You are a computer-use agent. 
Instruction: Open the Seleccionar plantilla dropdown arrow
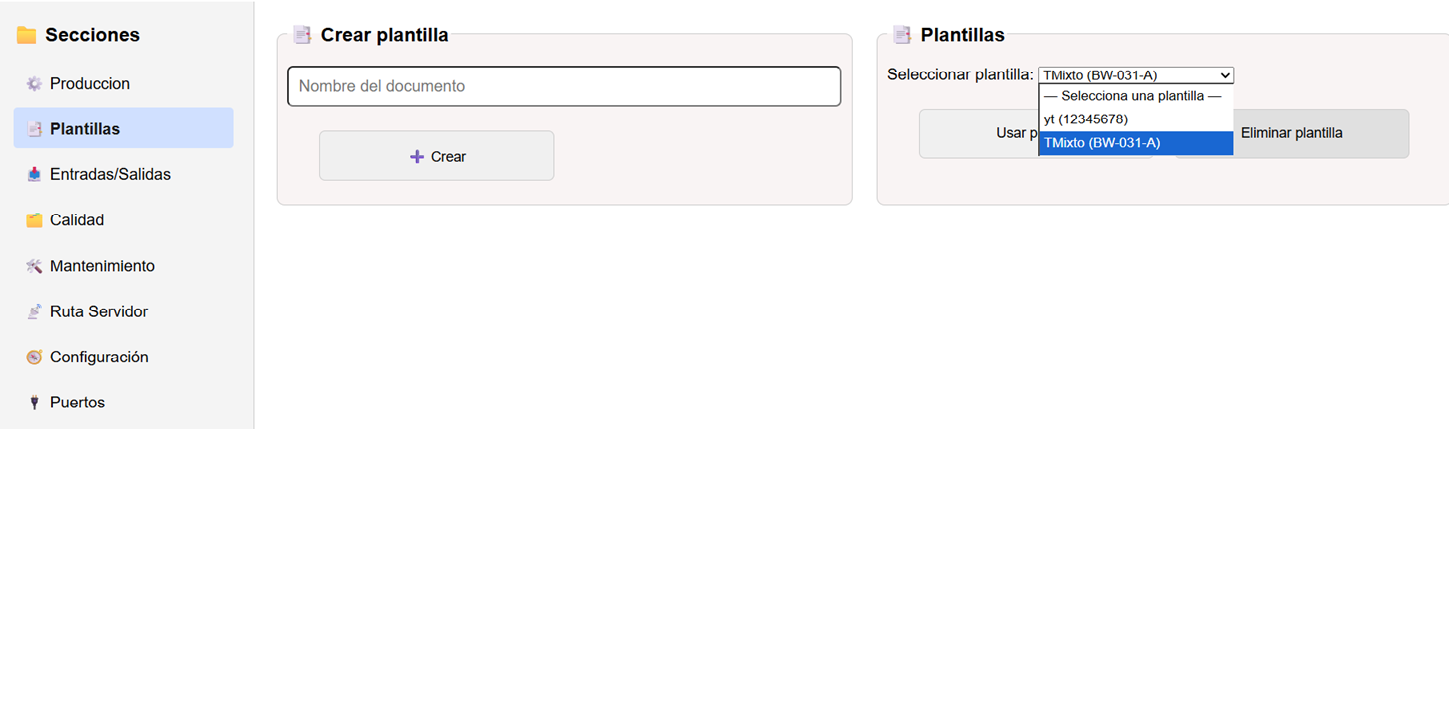pos(1224,74)
